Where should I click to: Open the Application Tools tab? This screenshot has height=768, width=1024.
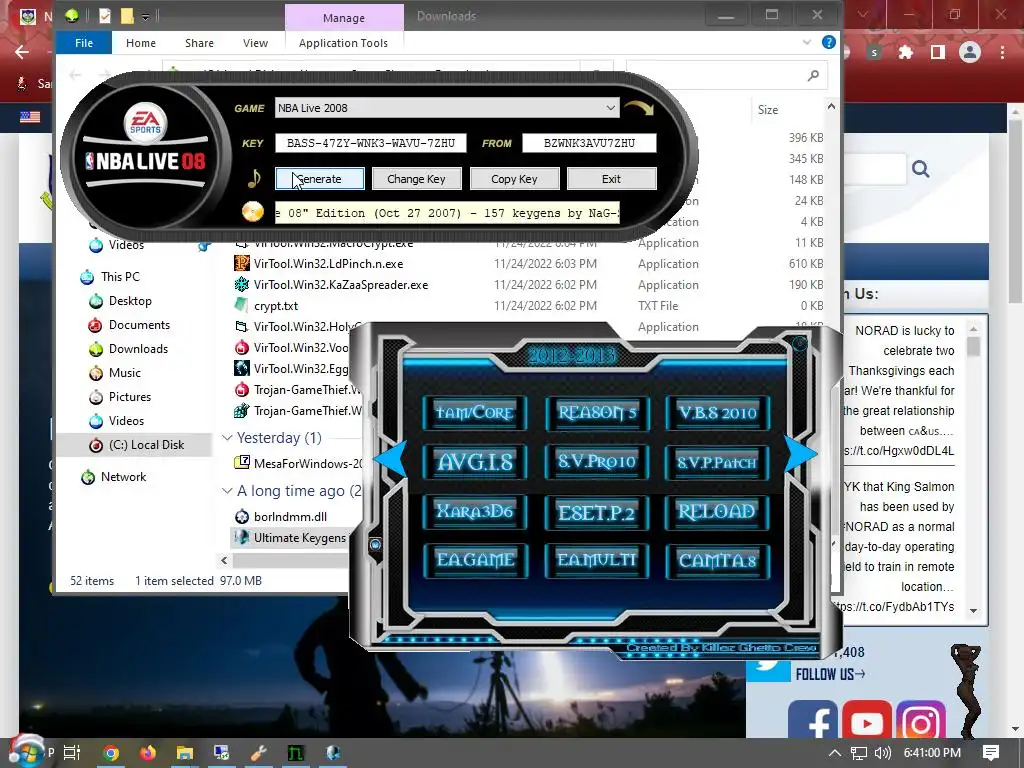point(343,42)
